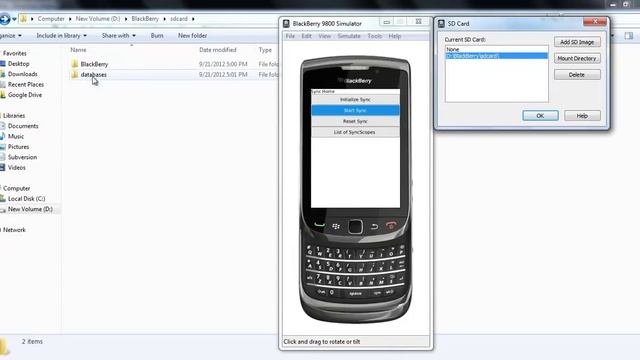640x360 pixels.
Task: Open Include in library dropdown
Action: pyautogui.click(x=61, y=36)
